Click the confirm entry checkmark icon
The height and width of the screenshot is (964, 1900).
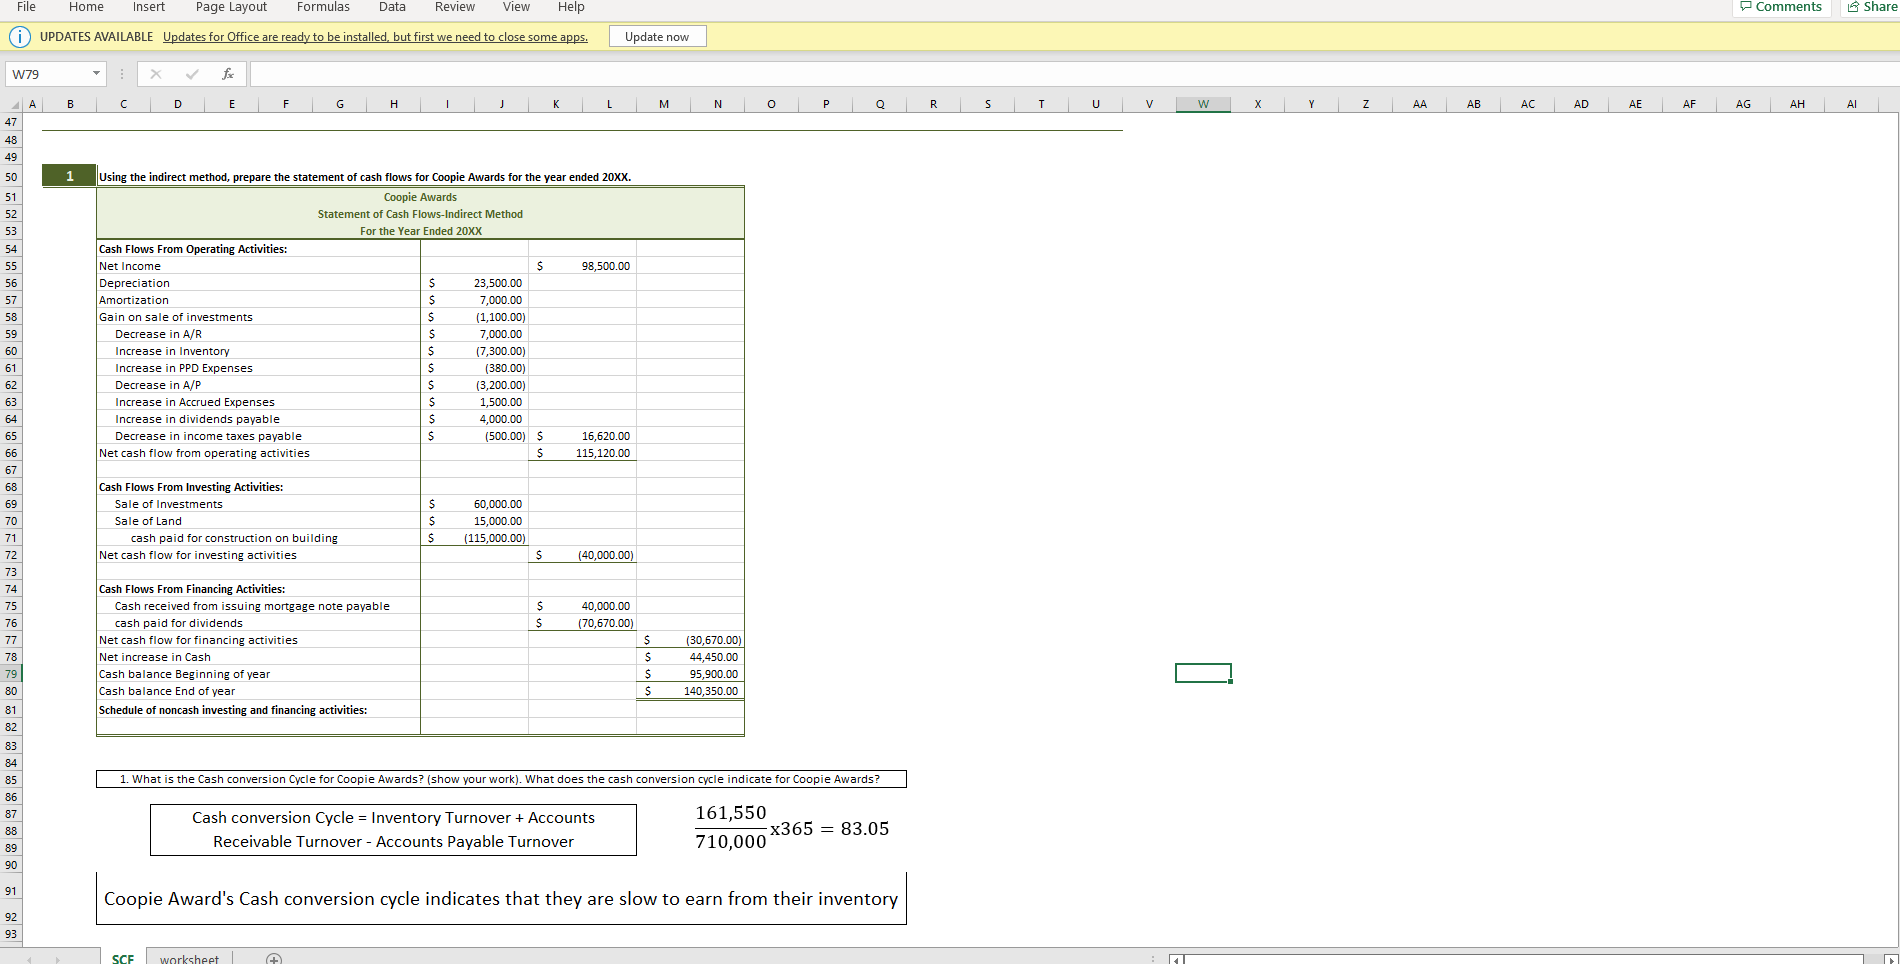click(x=192, y=74)
